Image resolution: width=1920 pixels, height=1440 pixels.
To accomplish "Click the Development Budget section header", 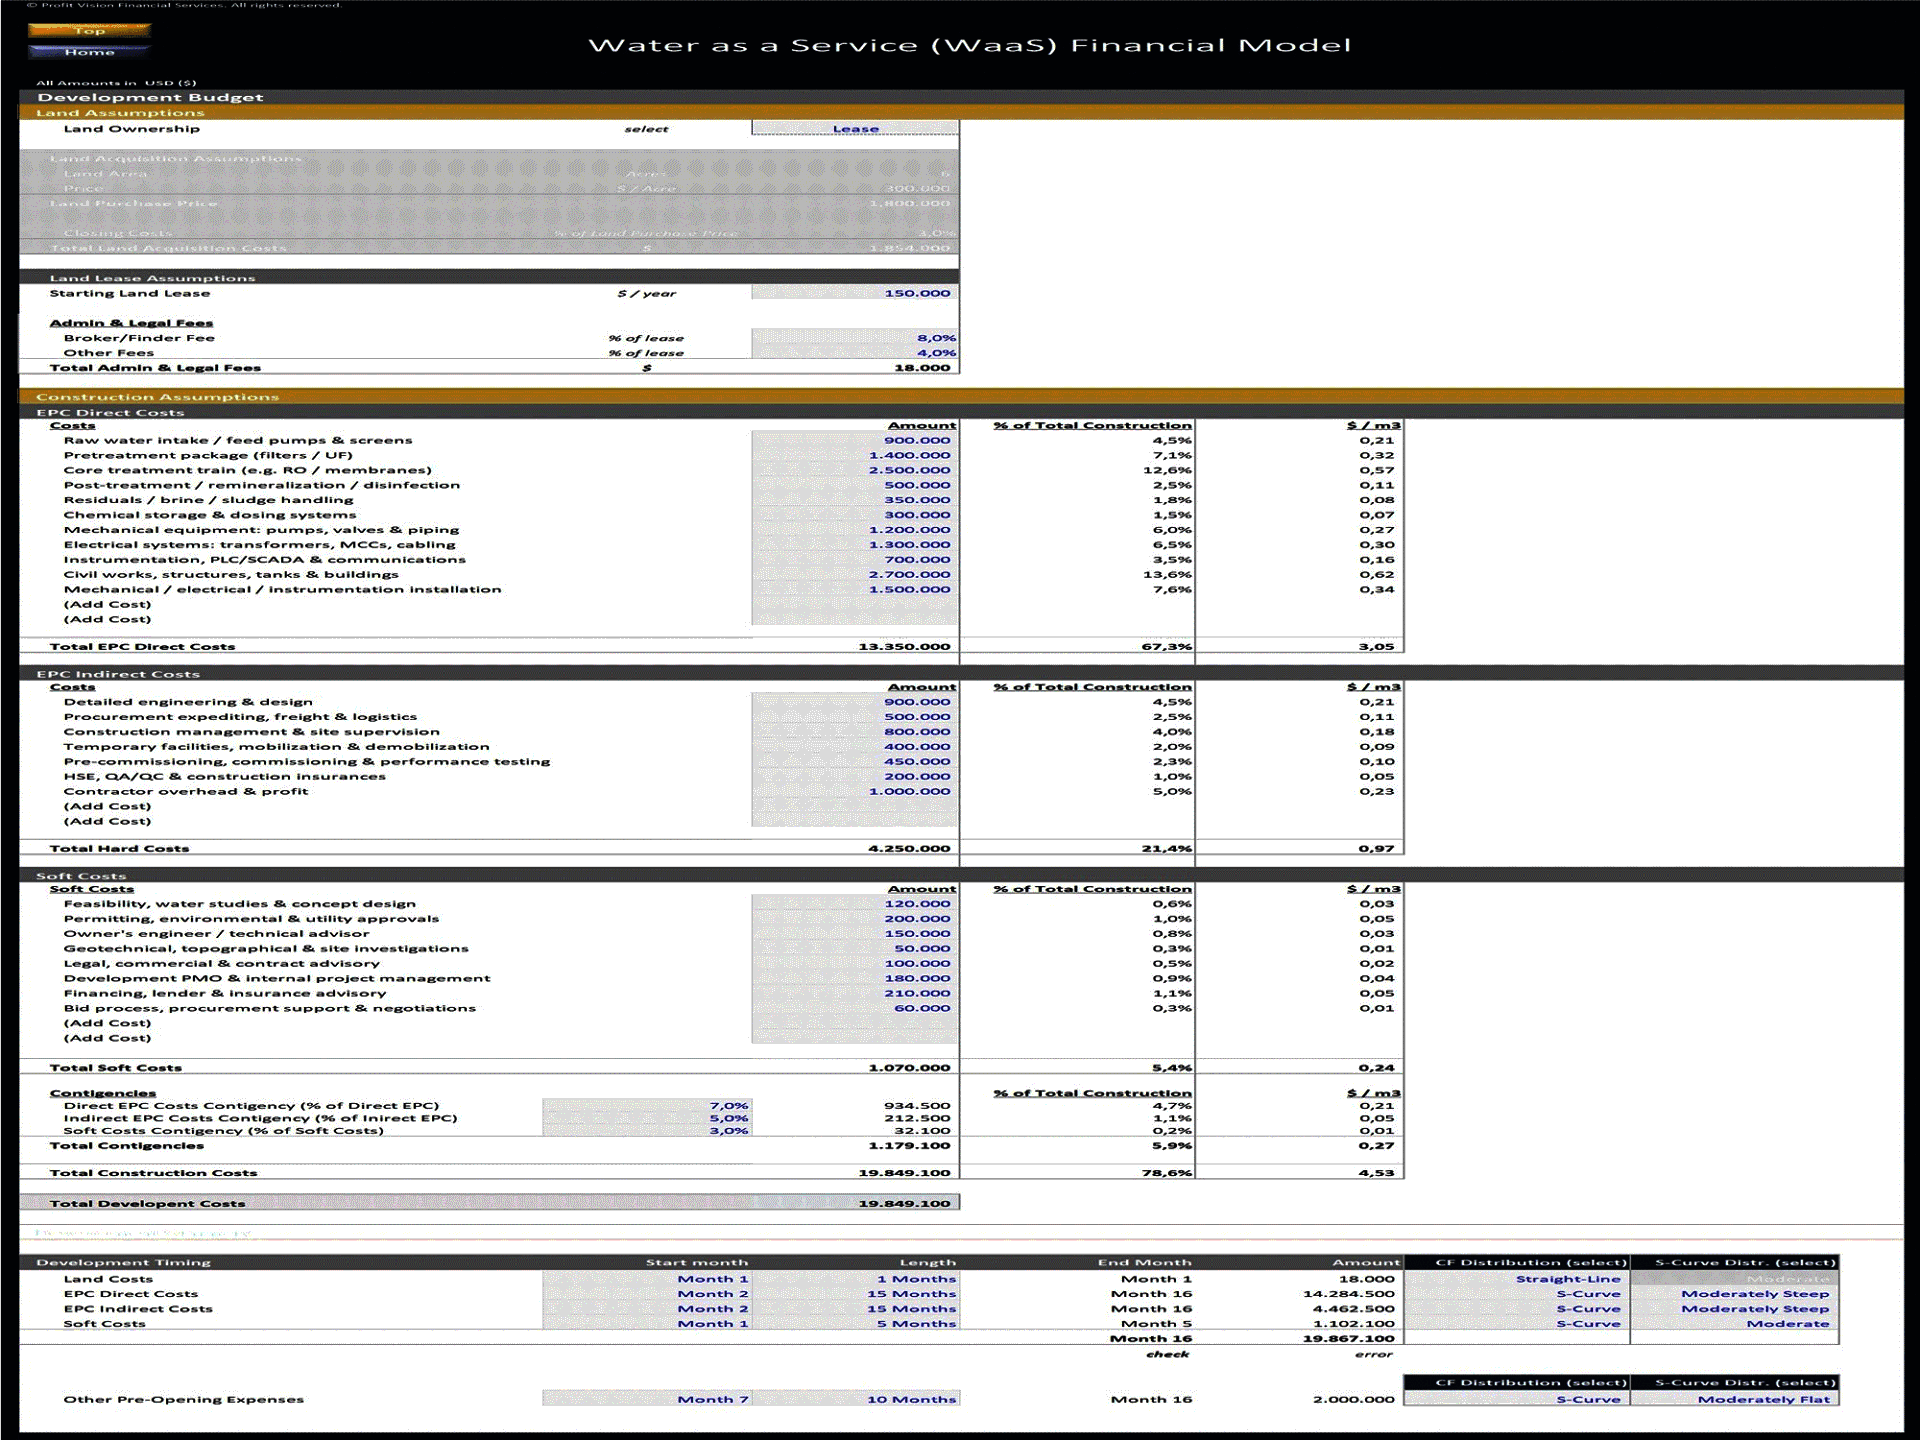I will [961, 97].
